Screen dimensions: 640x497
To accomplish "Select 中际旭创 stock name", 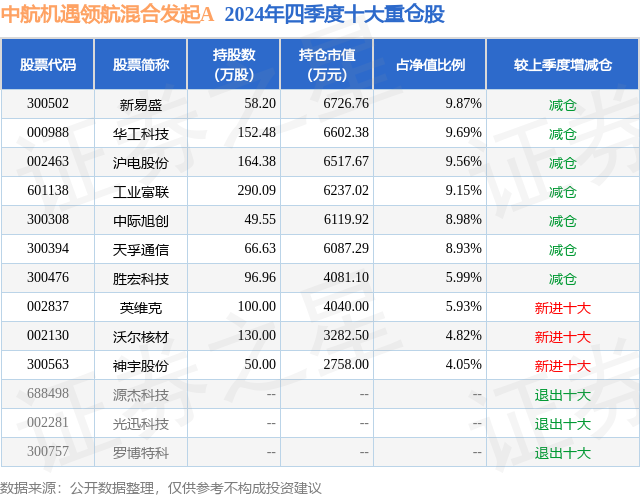I will click(141, 221).
